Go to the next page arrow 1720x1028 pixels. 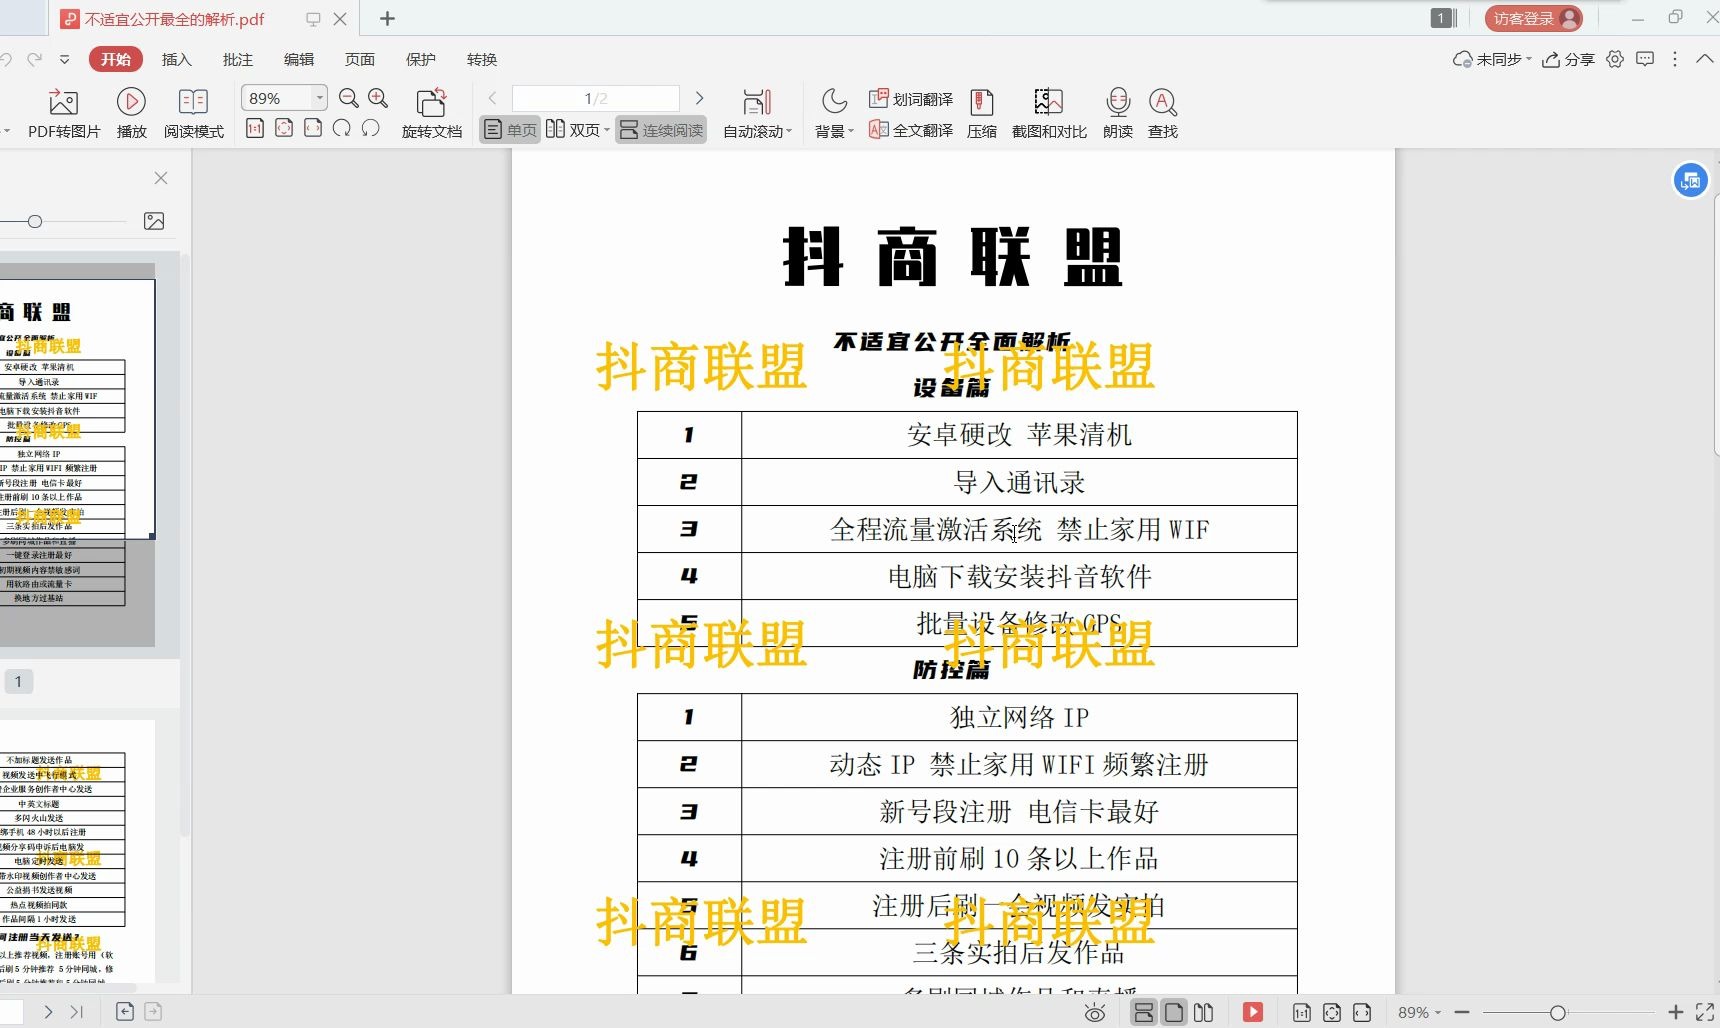699,98
